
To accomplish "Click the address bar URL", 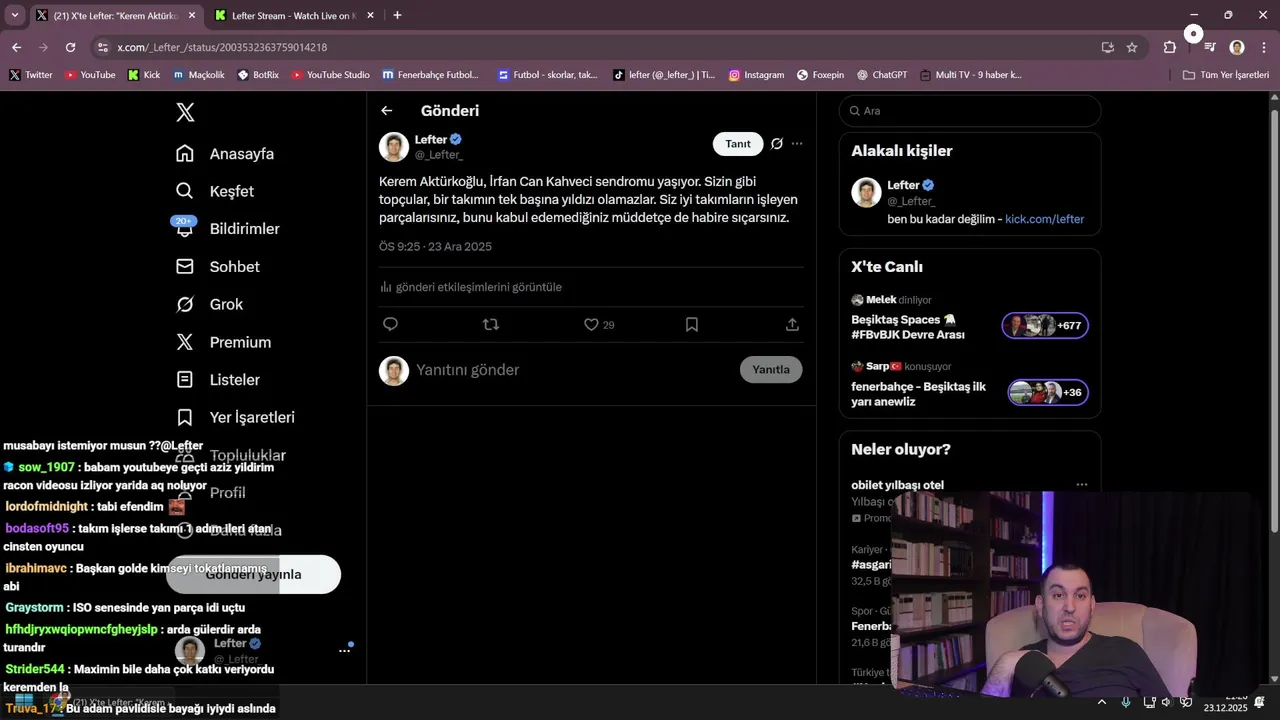I will tap(222, 47).
